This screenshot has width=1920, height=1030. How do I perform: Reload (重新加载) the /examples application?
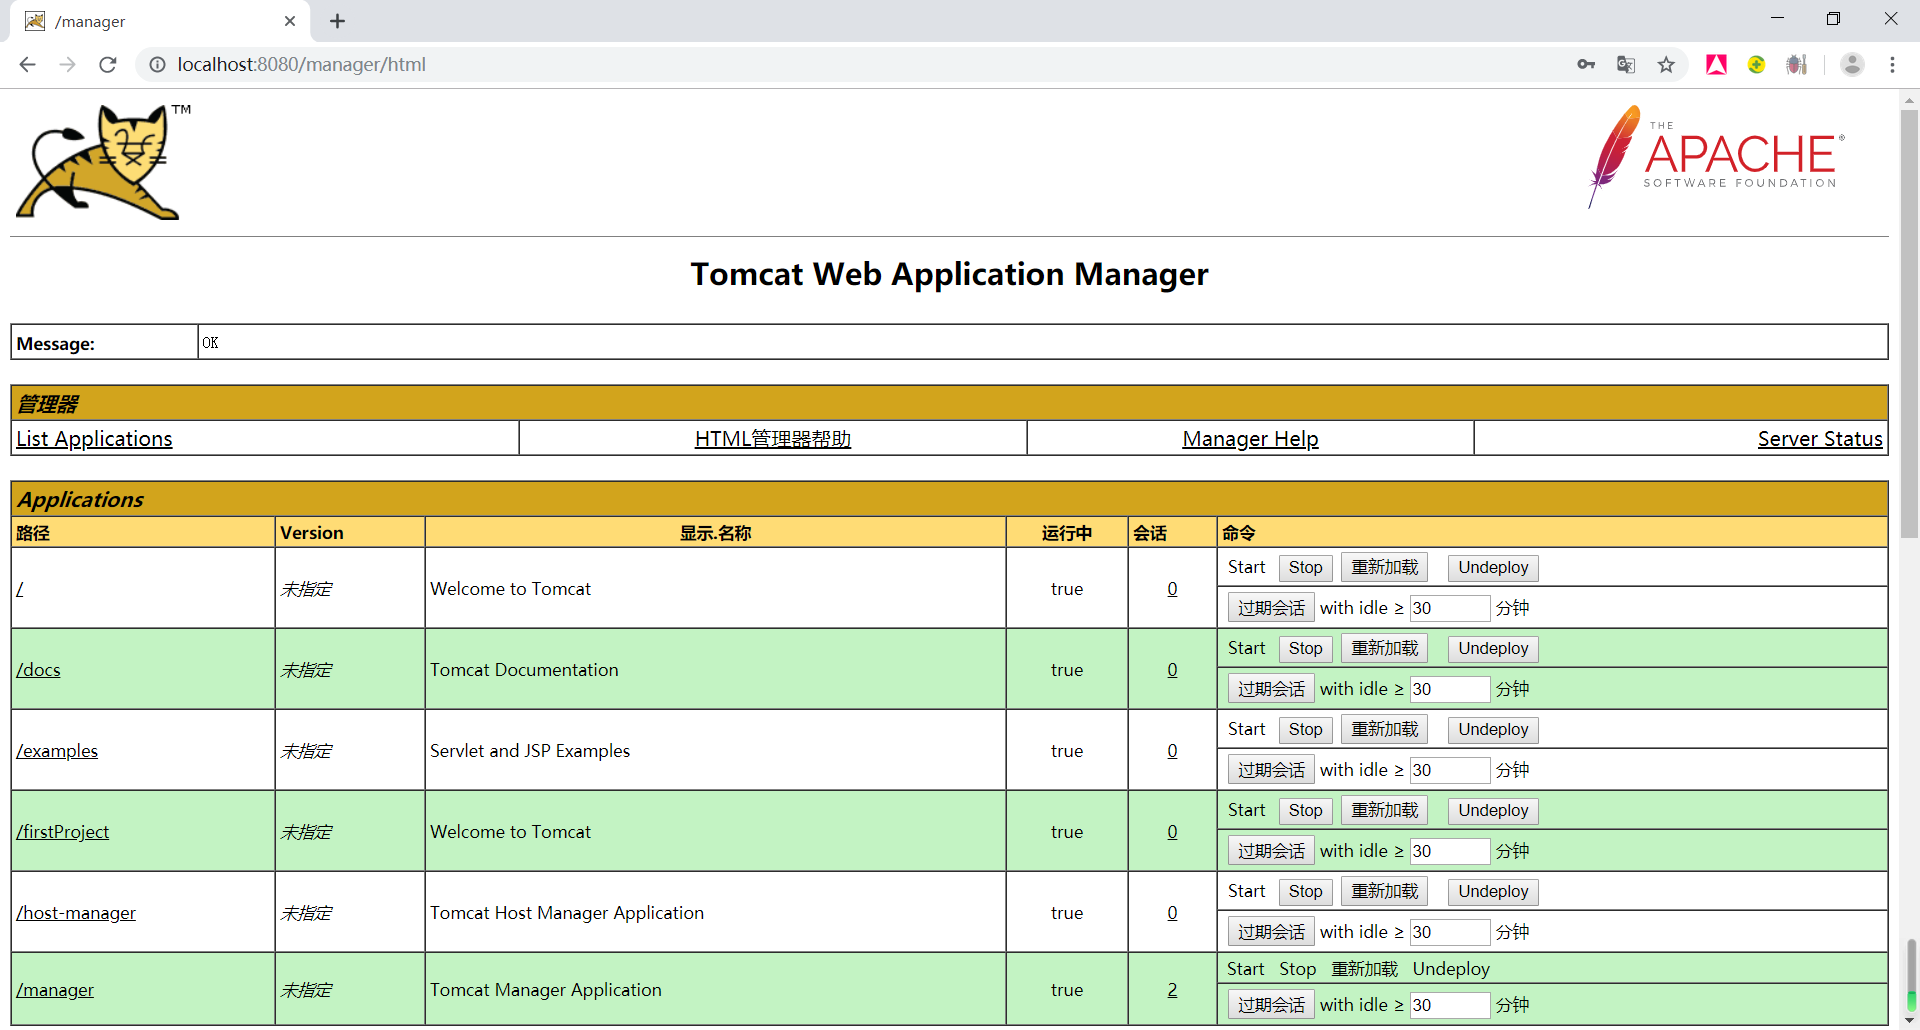[1384, 730]
